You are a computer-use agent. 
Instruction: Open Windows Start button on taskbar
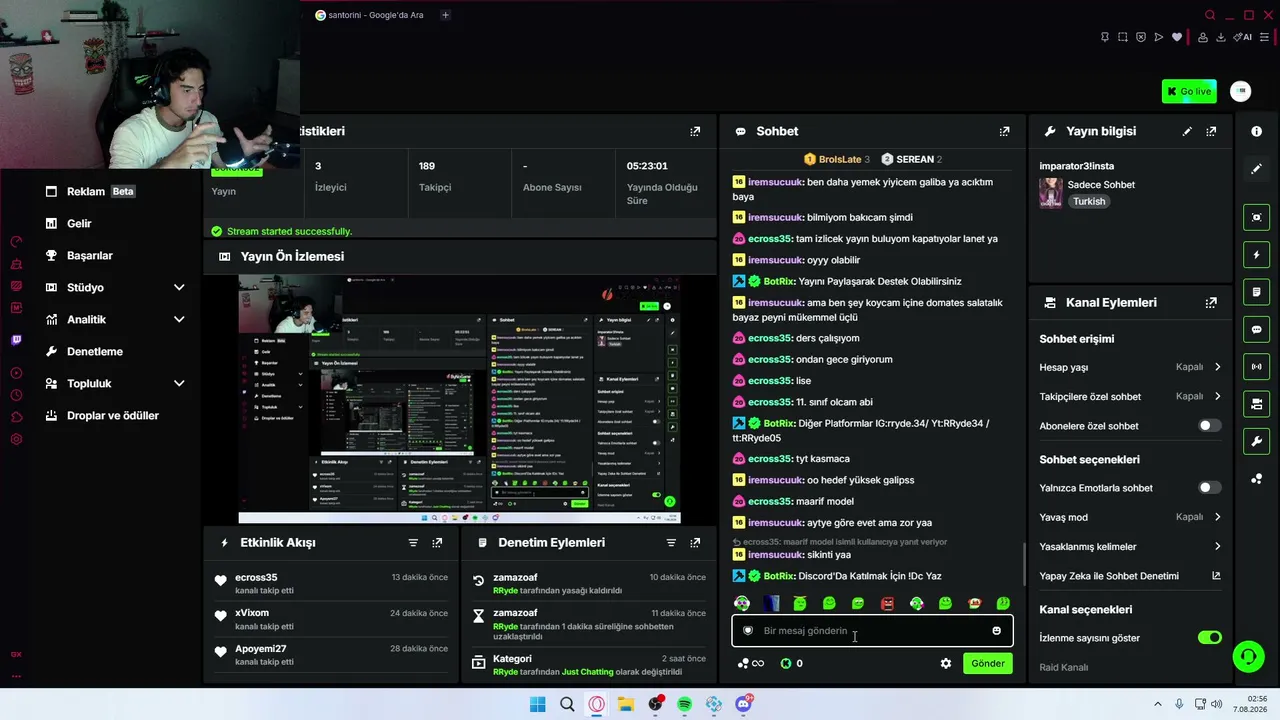537,704
